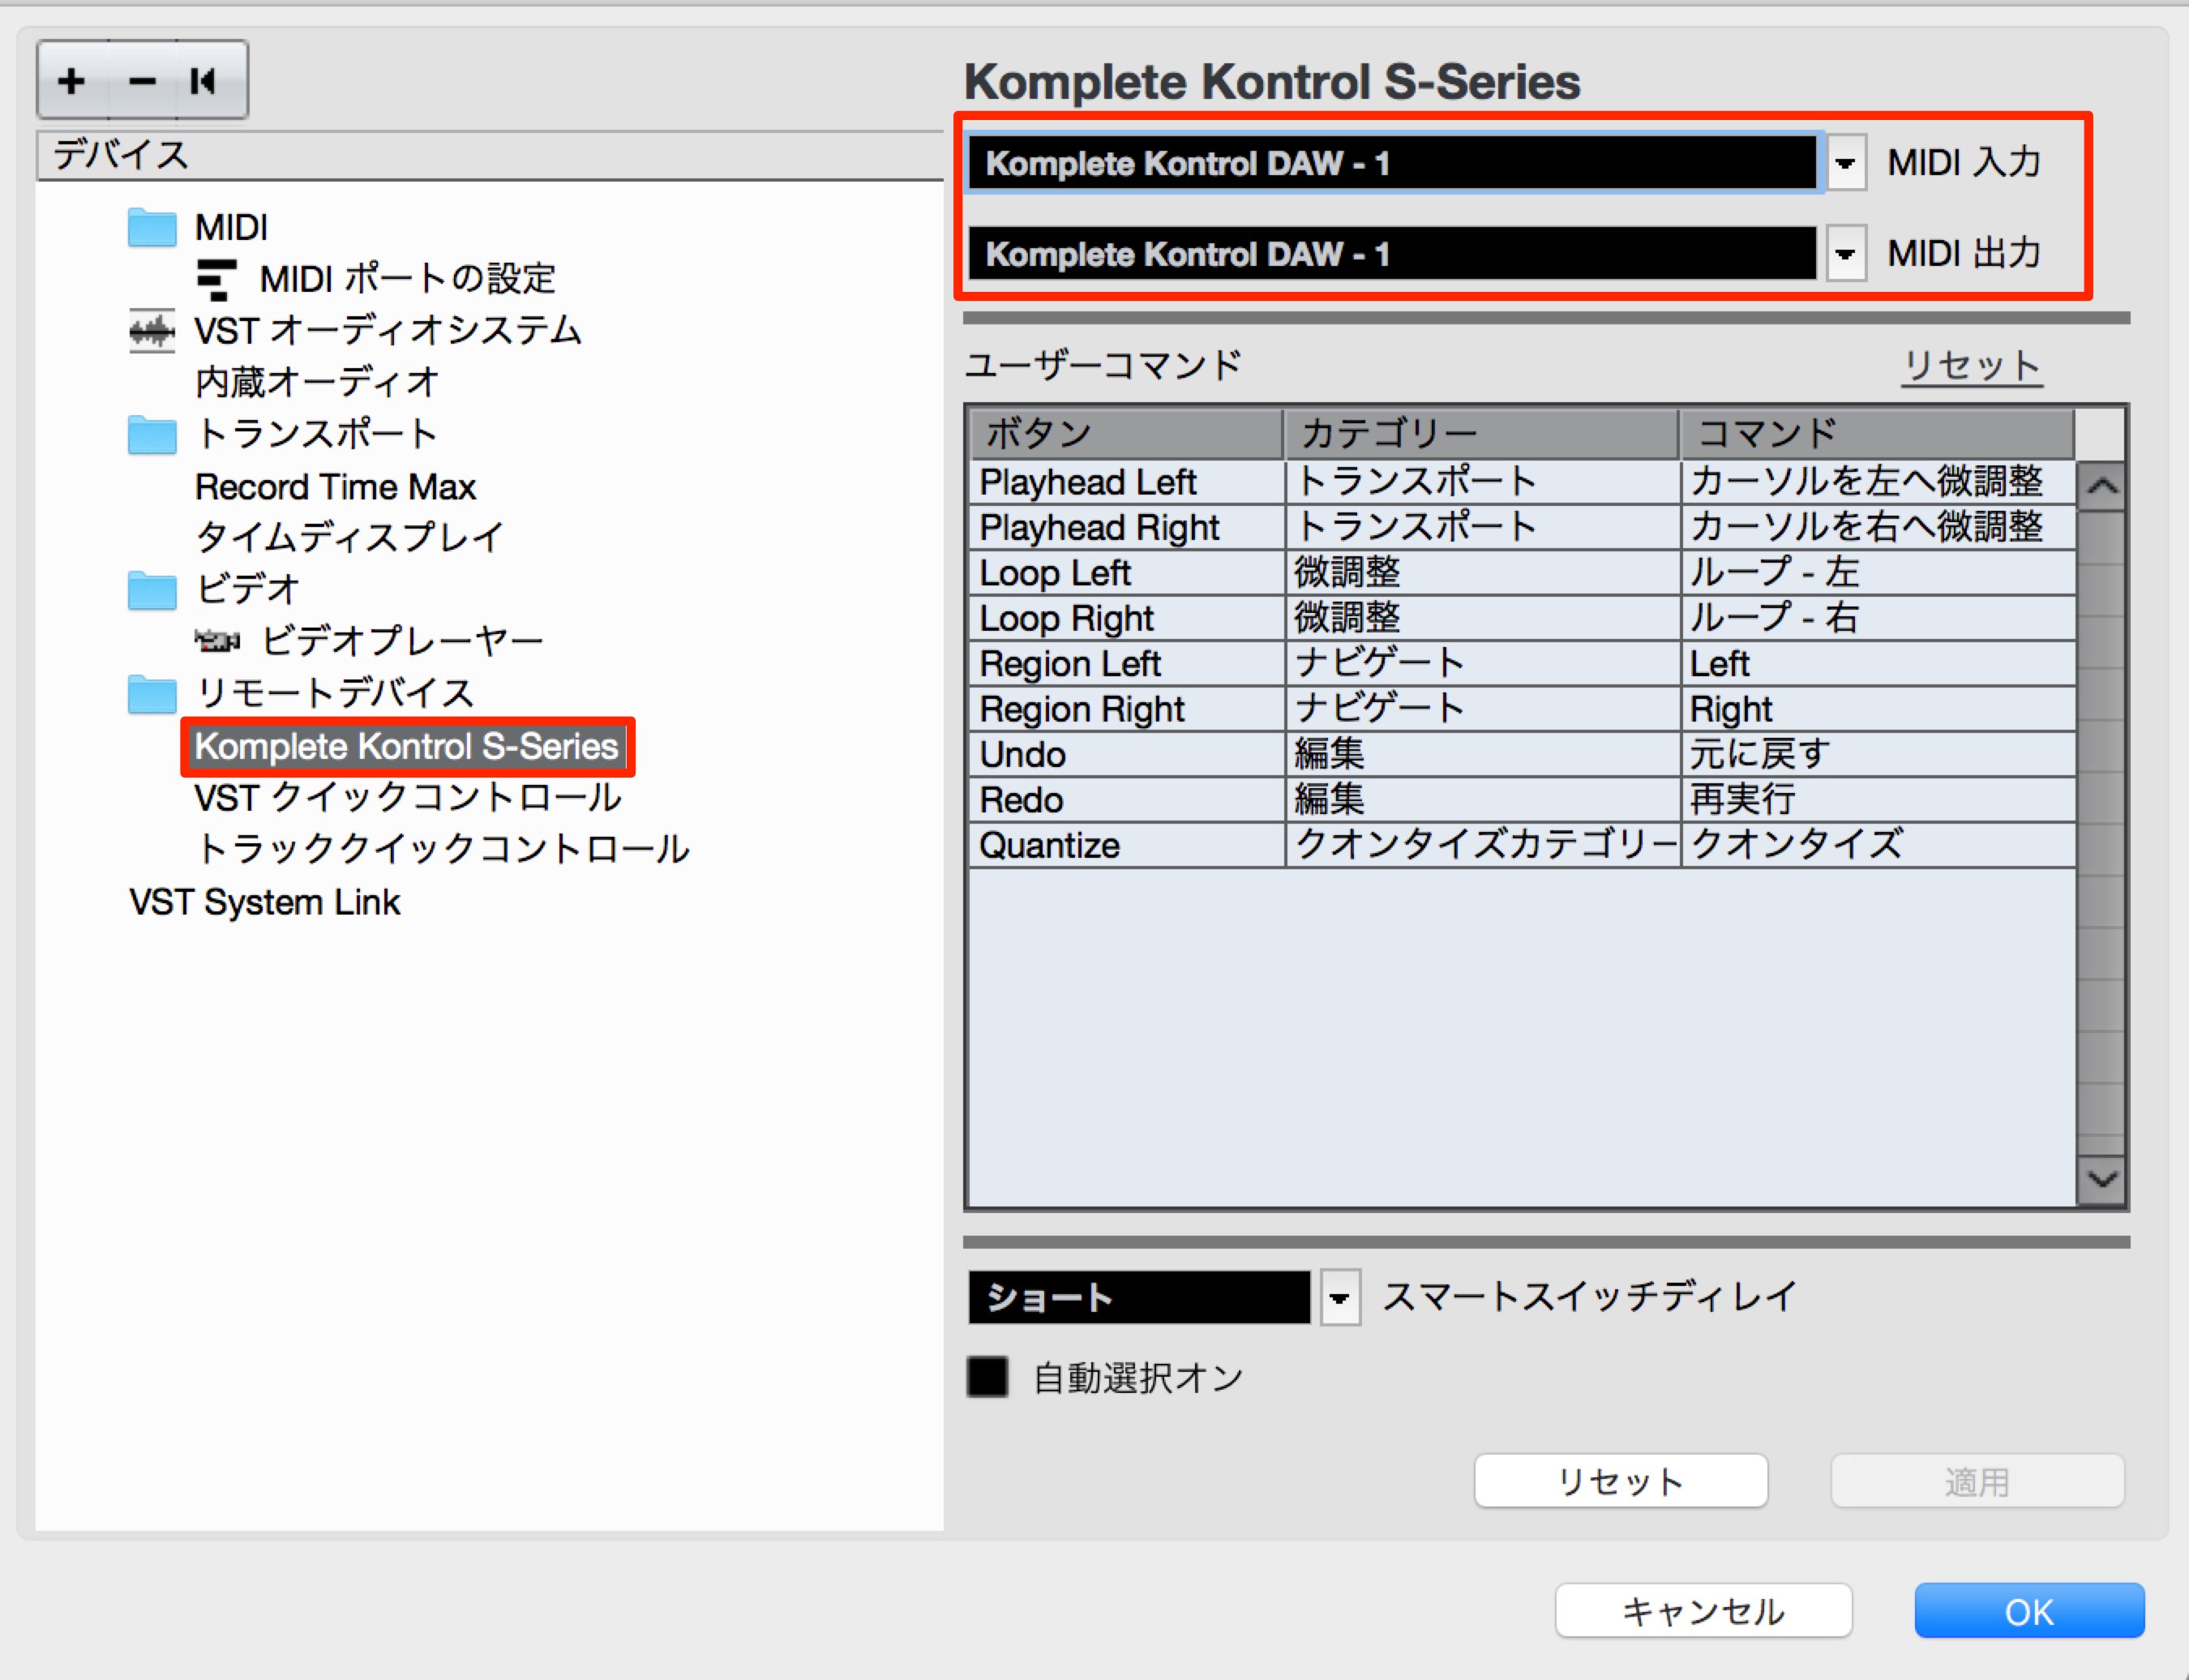Click the plus add device button
Screen dimensions: 2189x1680
pos(72,80)
